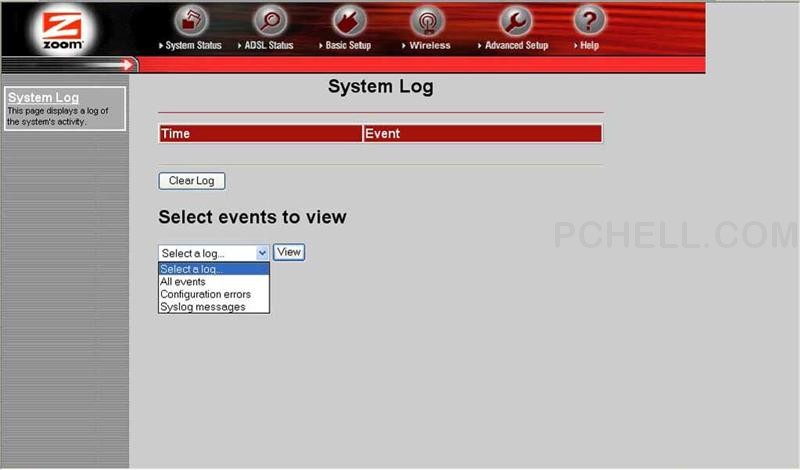The width and height of the screenshot is (800, 470).
Task: Open the System Log sidebar link
Action: [x=43, y=98]
